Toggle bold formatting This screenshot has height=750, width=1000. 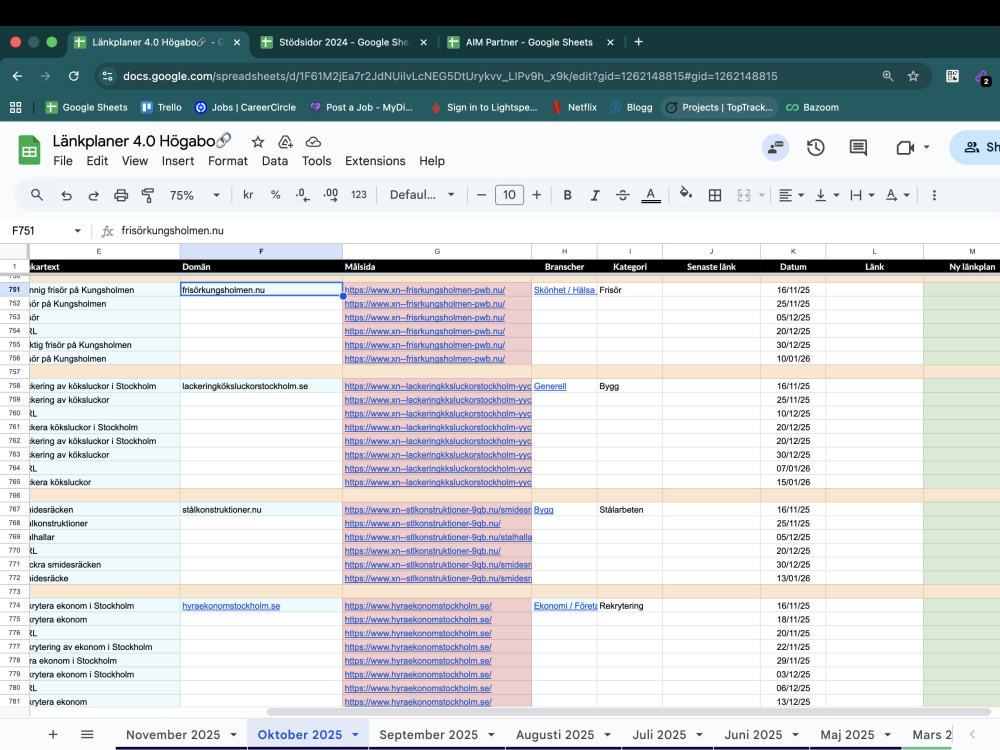tap(567, 195)
